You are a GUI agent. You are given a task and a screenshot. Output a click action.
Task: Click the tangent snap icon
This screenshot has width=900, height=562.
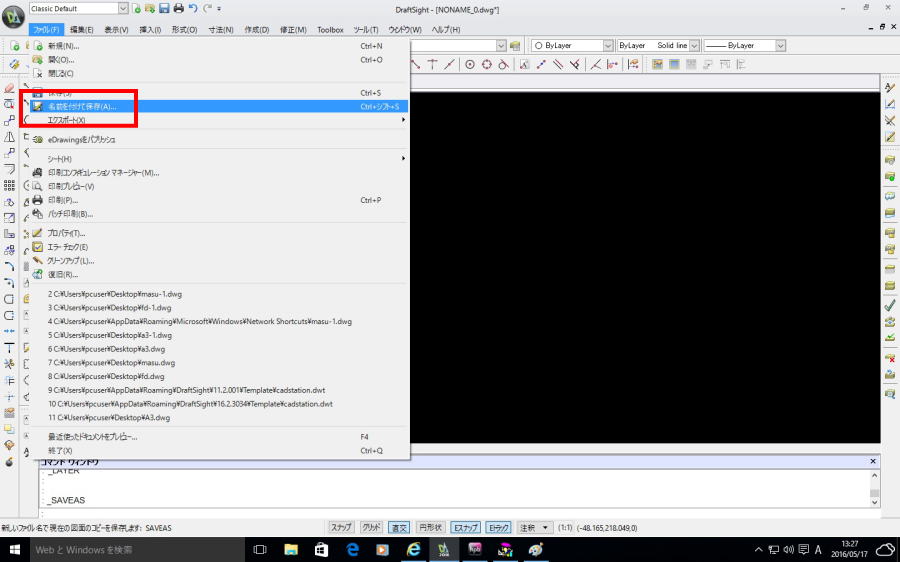[503, 64]
